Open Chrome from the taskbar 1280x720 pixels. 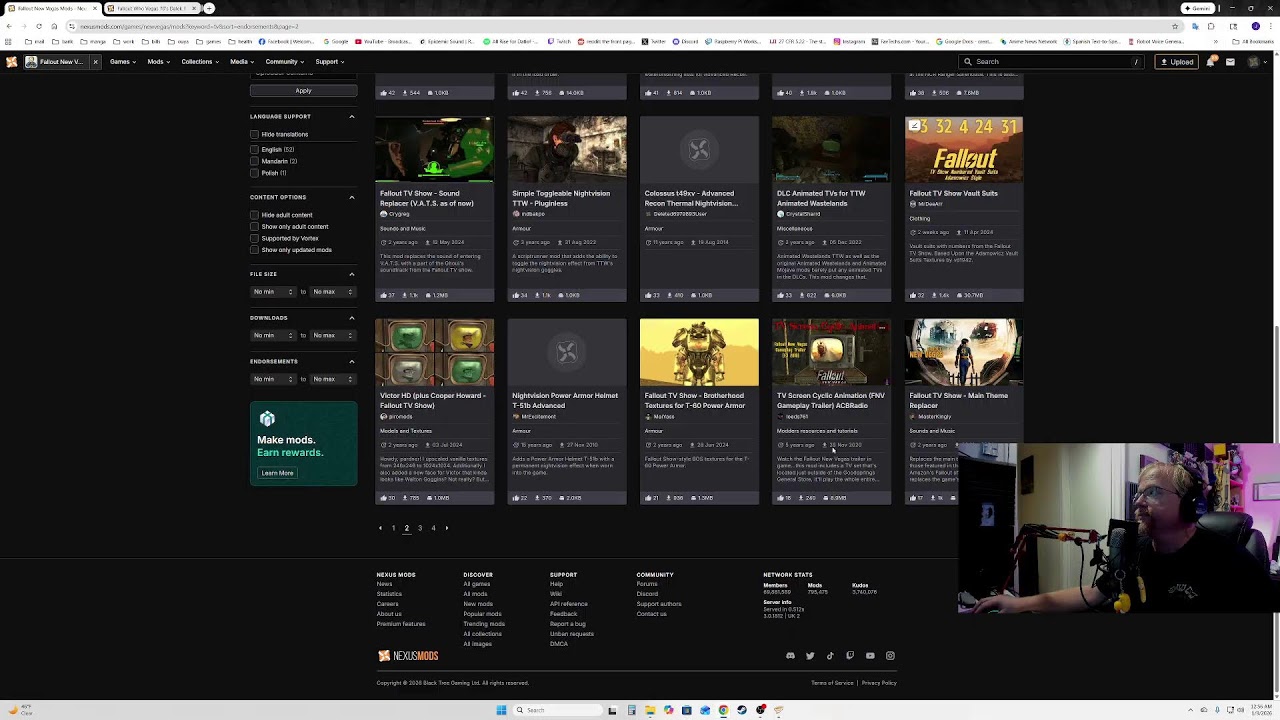click(x=723, y=710)
